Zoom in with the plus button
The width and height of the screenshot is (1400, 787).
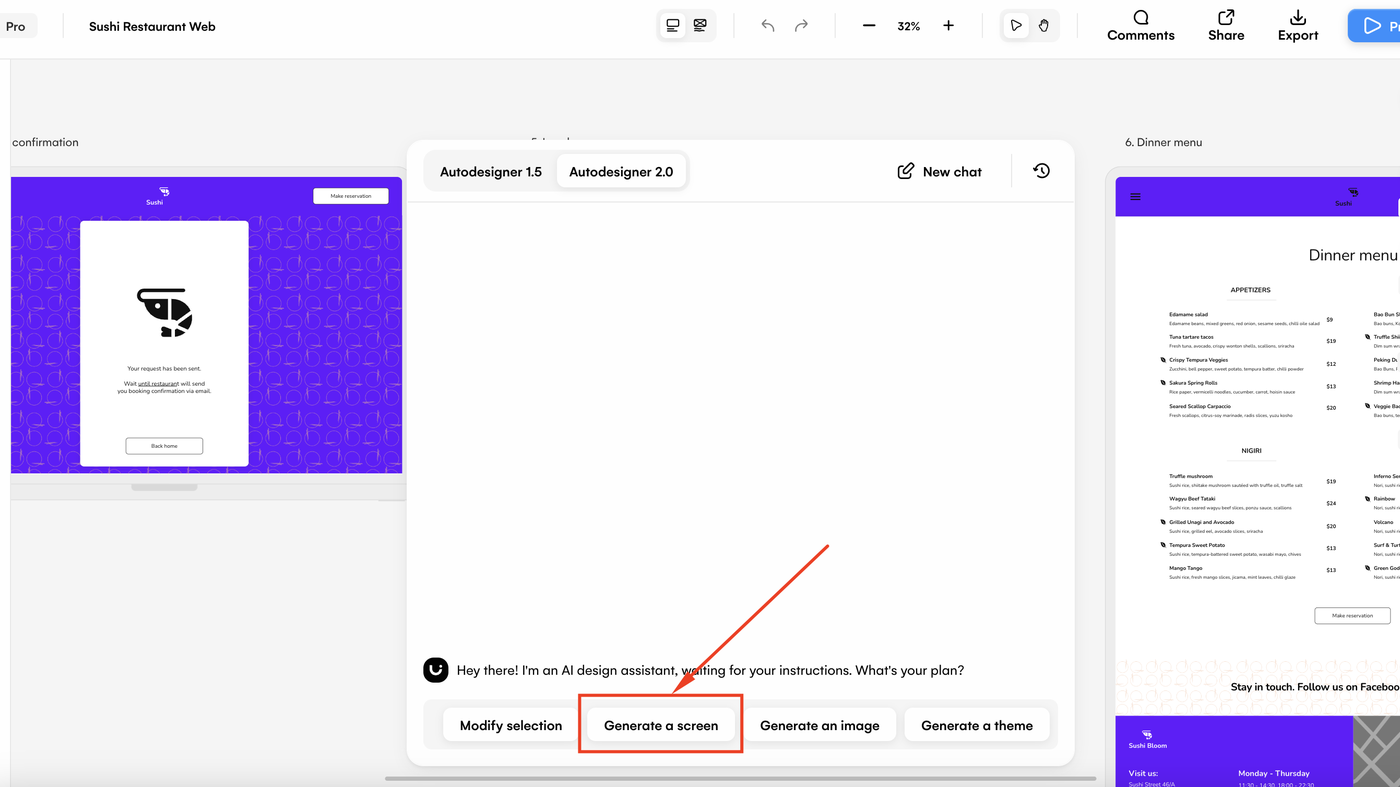click(x=948, y=26)
